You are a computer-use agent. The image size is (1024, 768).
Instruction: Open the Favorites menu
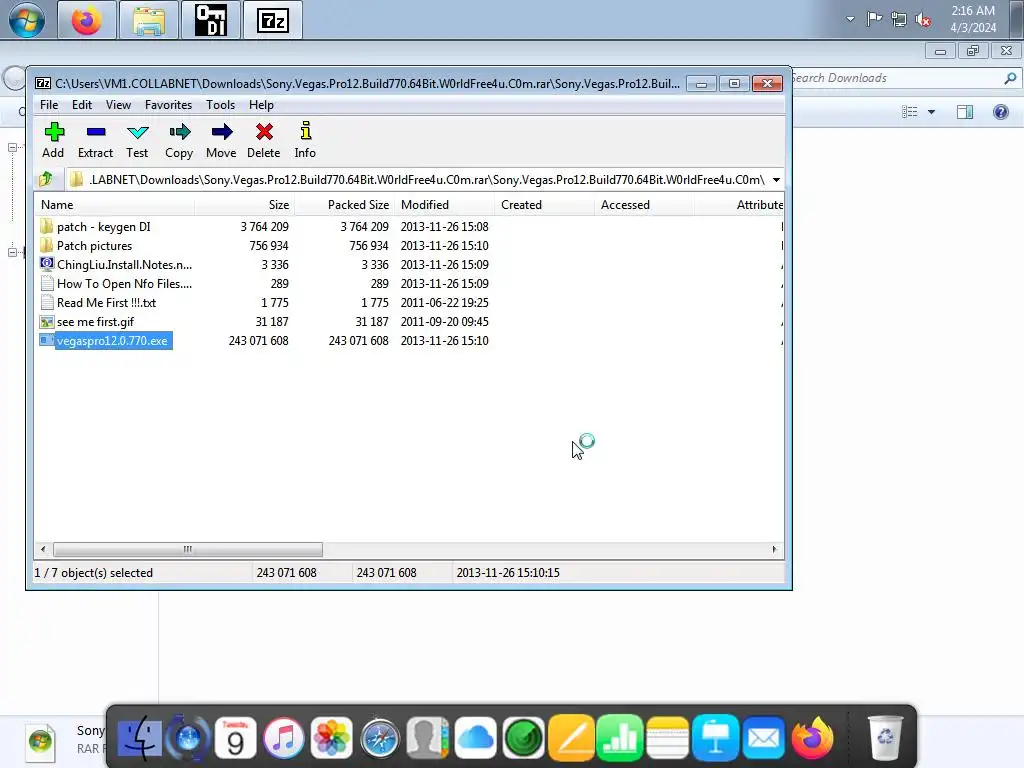168,104
